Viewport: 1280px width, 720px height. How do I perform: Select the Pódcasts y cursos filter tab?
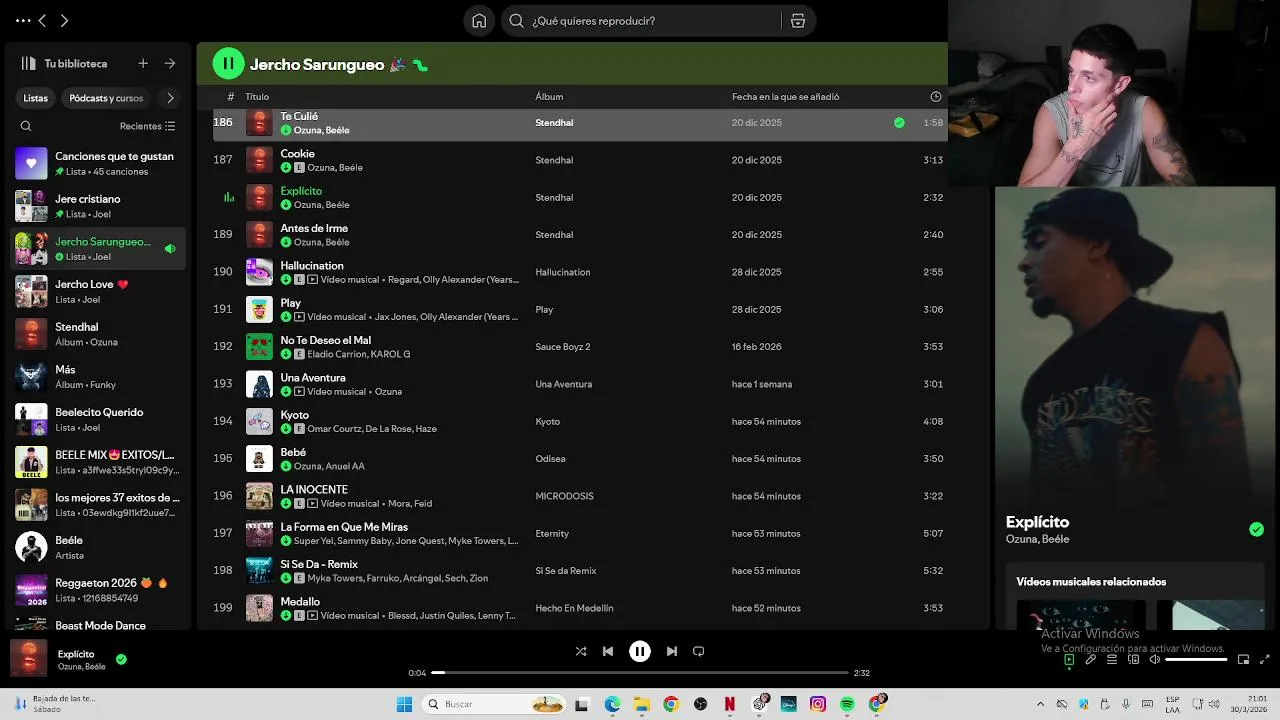click(x=106, y=98)
